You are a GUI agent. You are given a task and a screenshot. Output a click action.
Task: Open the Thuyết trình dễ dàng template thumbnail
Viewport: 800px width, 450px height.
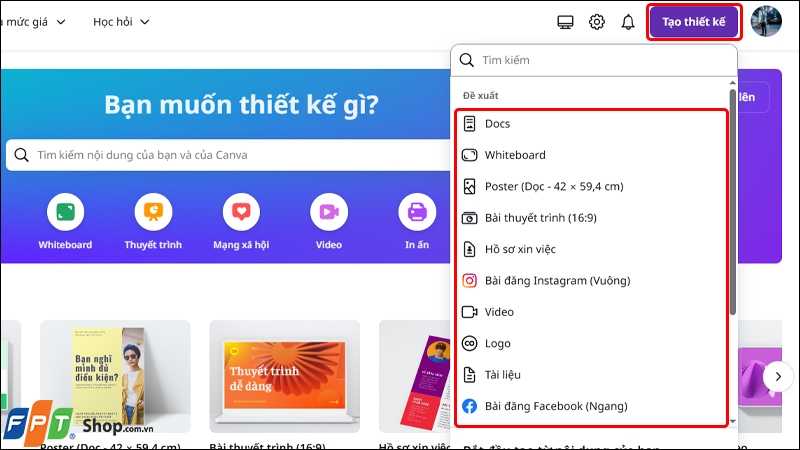(285, 377)
